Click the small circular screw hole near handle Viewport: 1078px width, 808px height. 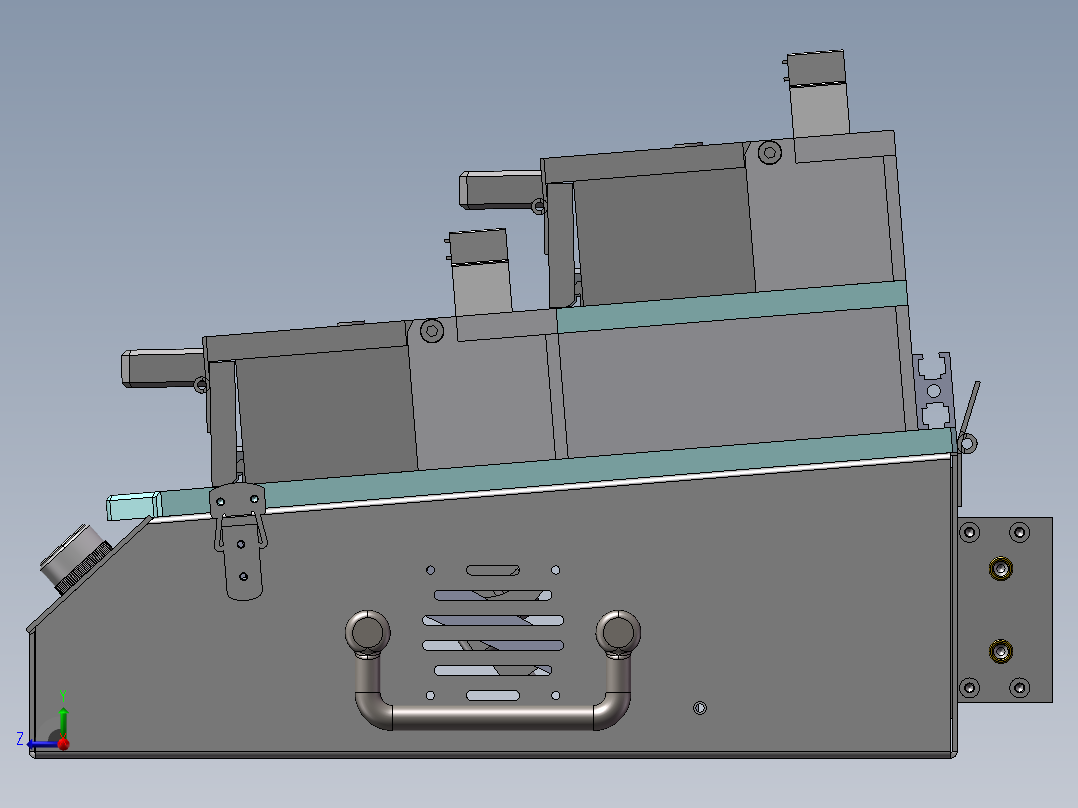coord(698,708)
